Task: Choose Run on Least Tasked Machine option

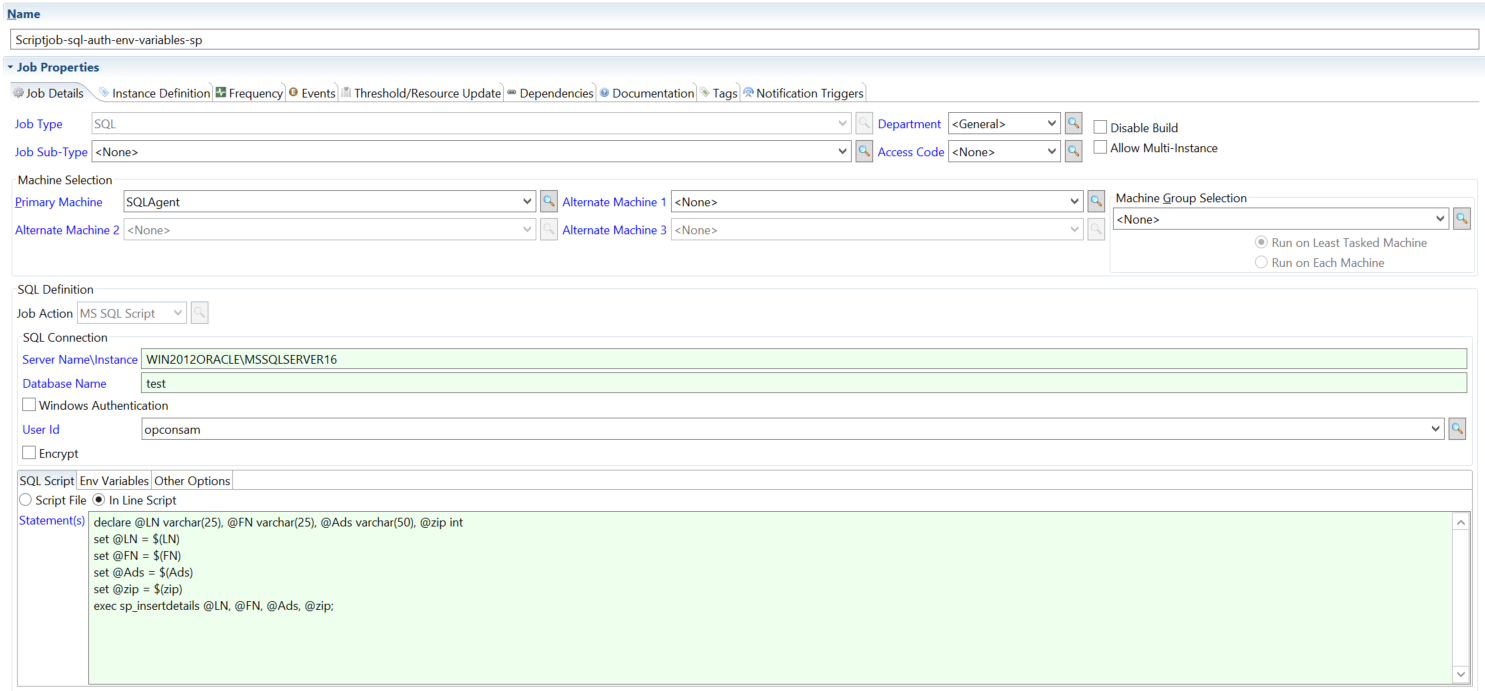Action: [x=1261, y=243]
